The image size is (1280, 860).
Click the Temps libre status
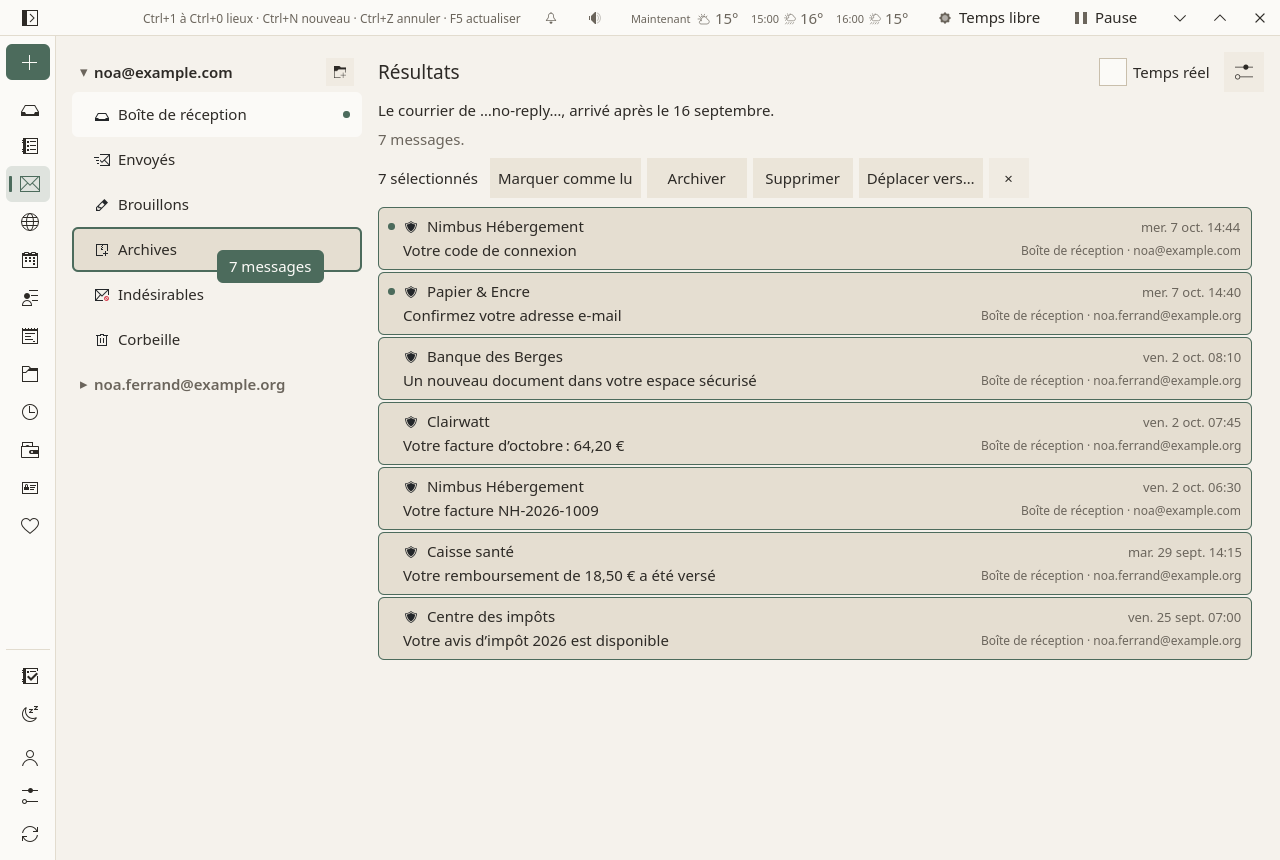click(989, 18)
